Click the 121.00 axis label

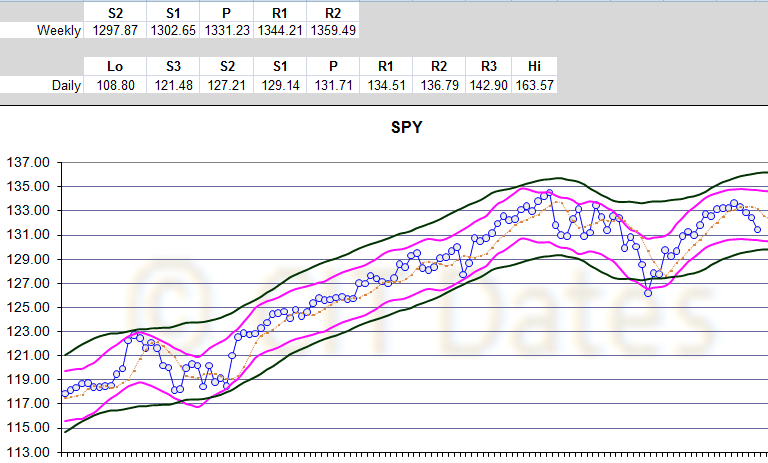pyautogui.click(x=28, y=355)
